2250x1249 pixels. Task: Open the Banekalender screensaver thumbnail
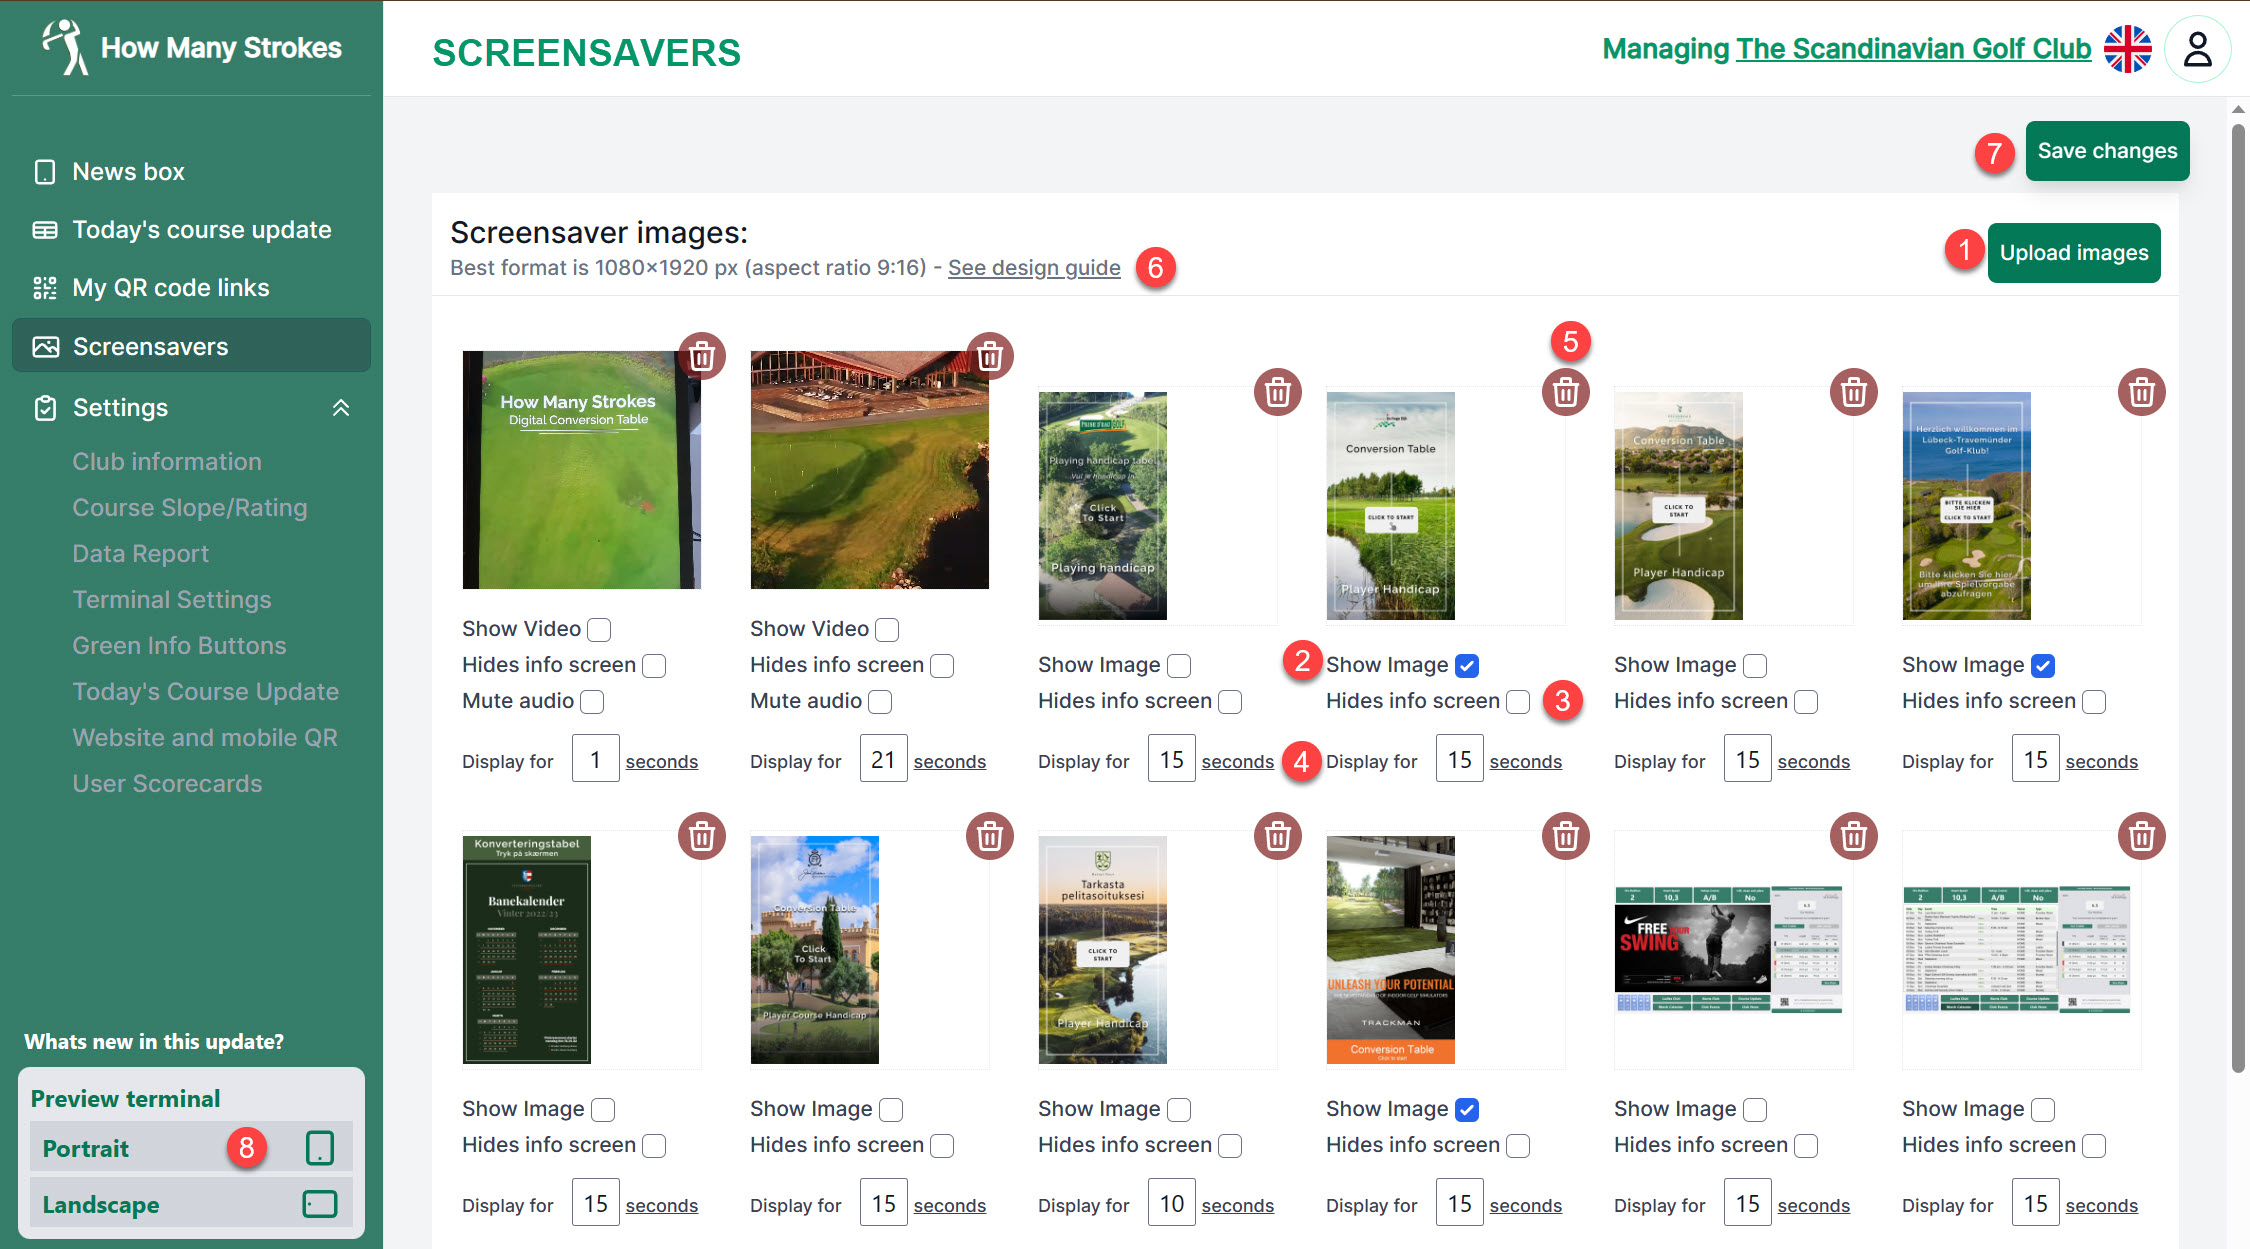(x=527, y=950)
